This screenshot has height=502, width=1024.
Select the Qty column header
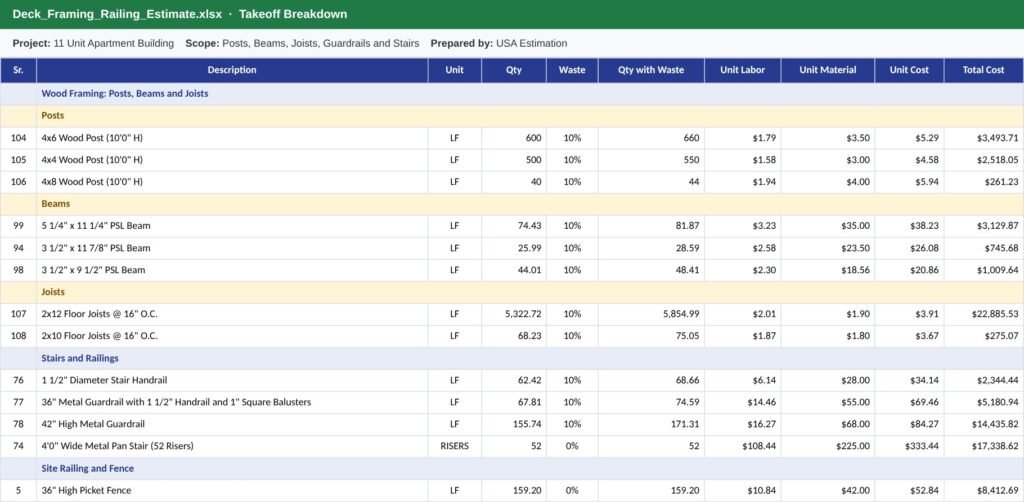[x=514, y=71]
